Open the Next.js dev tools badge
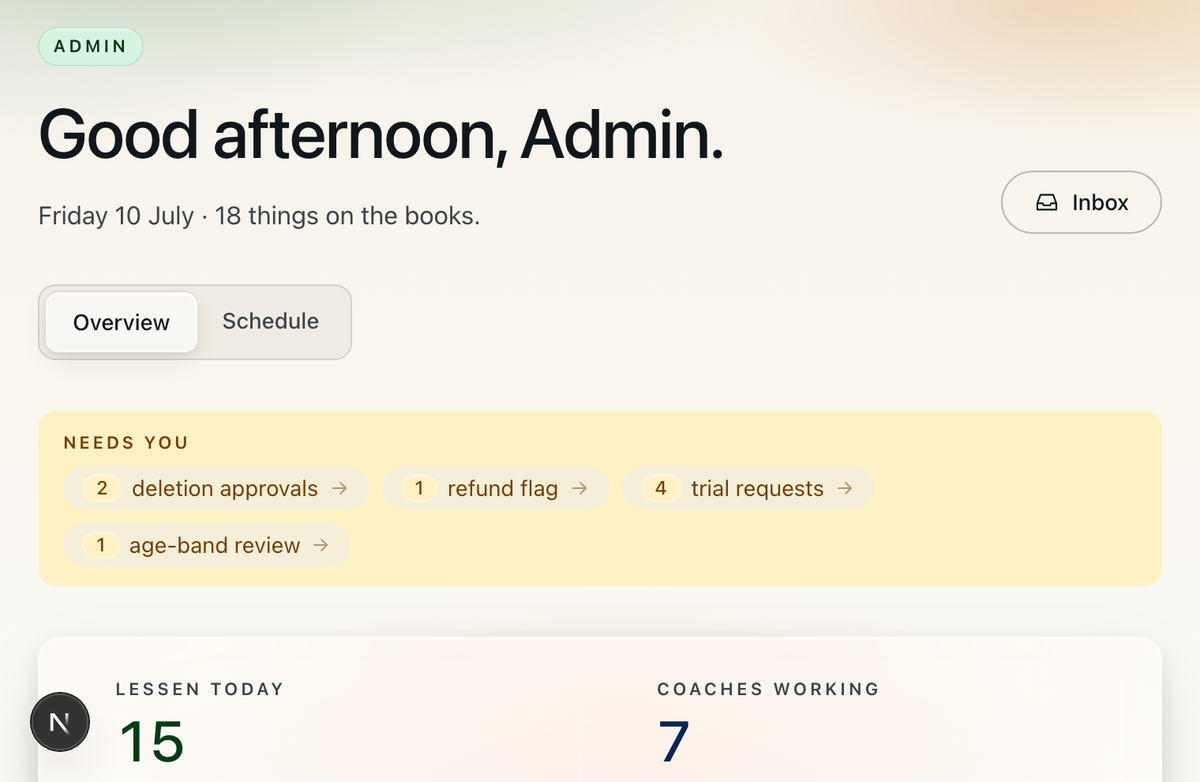Screen dimensions: 1200x782 coord(60,721)
